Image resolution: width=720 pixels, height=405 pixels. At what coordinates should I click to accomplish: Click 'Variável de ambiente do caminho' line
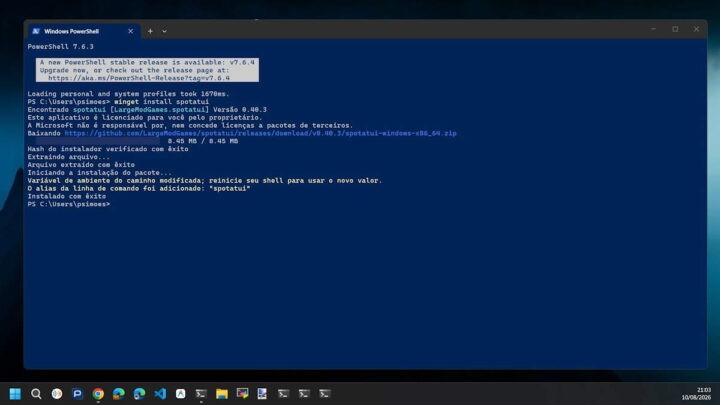pos(204,180)
